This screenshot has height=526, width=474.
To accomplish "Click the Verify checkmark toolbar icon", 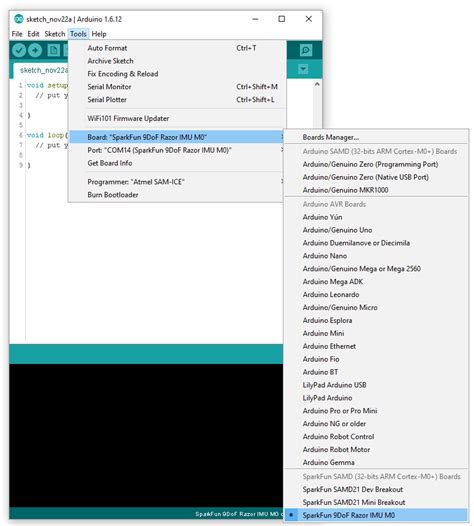I will click(x=19, y=51).
